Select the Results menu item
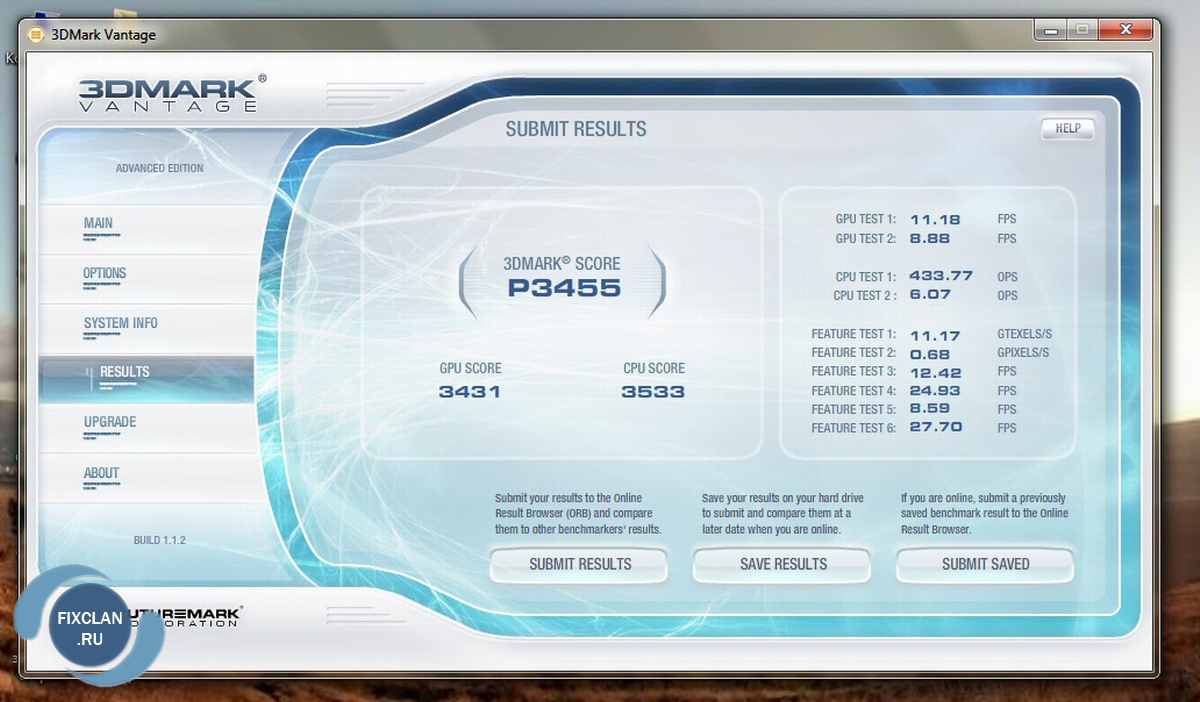The height and width of the screenshot is (702, 1200). coord(146,379)
